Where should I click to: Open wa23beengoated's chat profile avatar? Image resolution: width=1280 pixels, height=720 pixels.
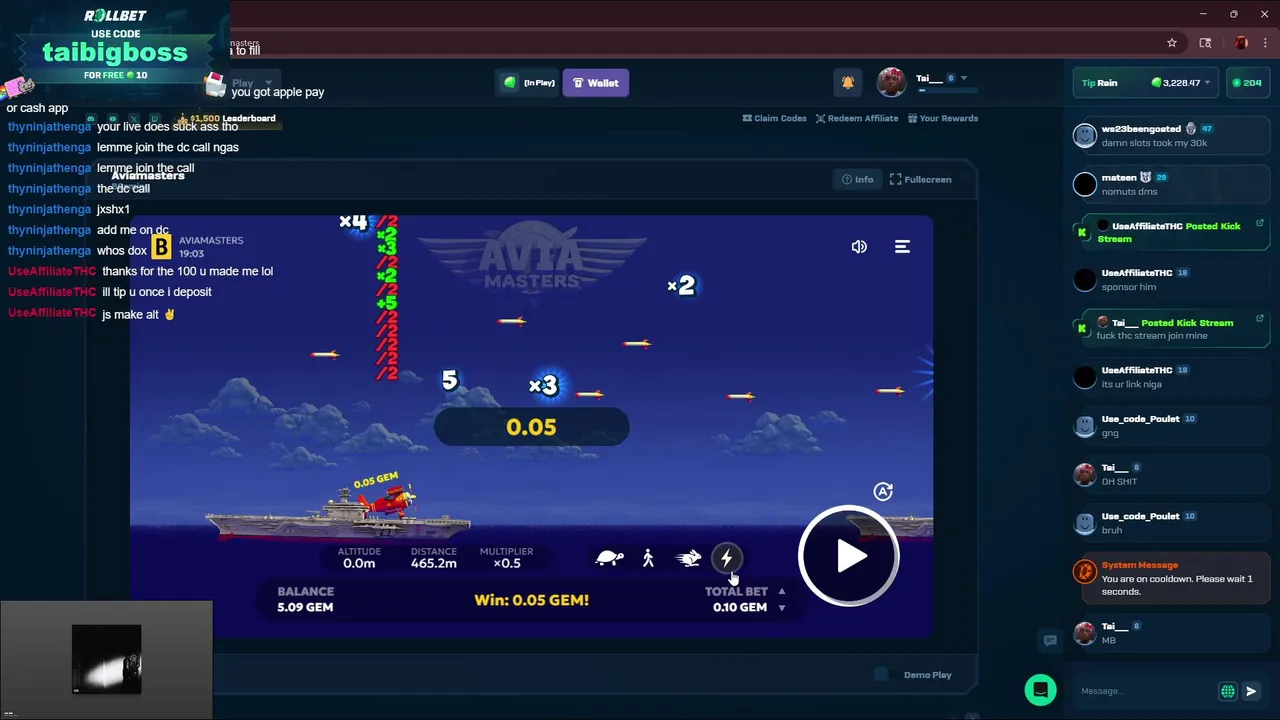[1085, 136]
